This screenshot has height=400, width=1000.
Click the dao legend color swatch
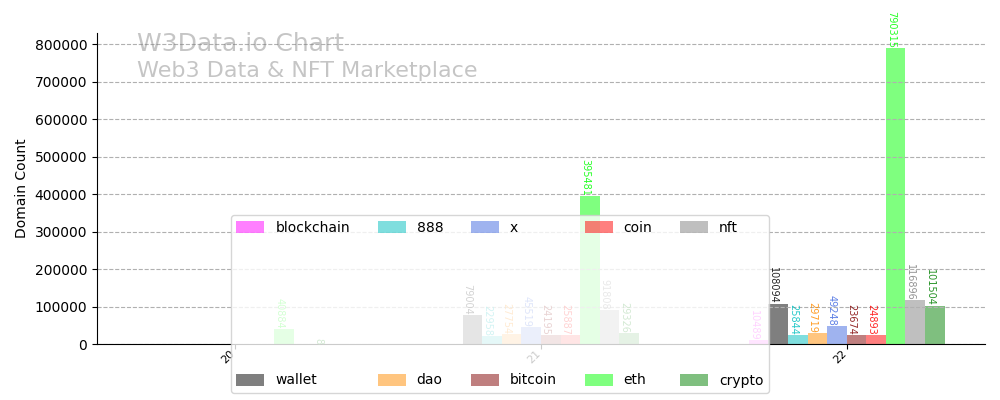click(x=392, y=380)
